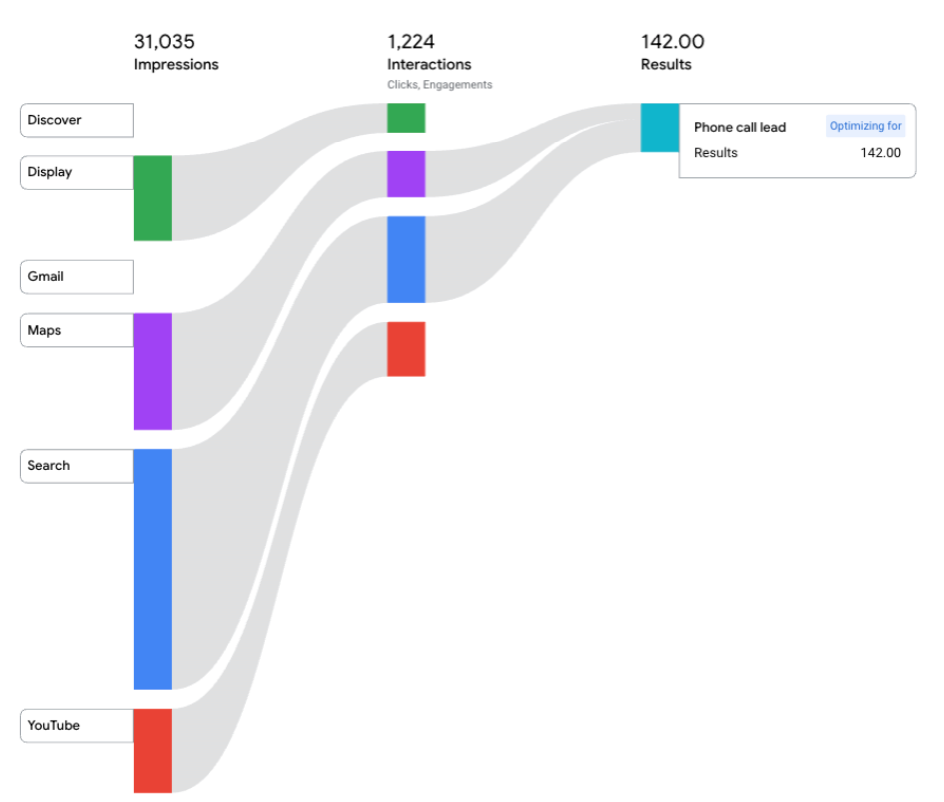
Task: Click the teal Results bar
Action: (x=659, y=128)
